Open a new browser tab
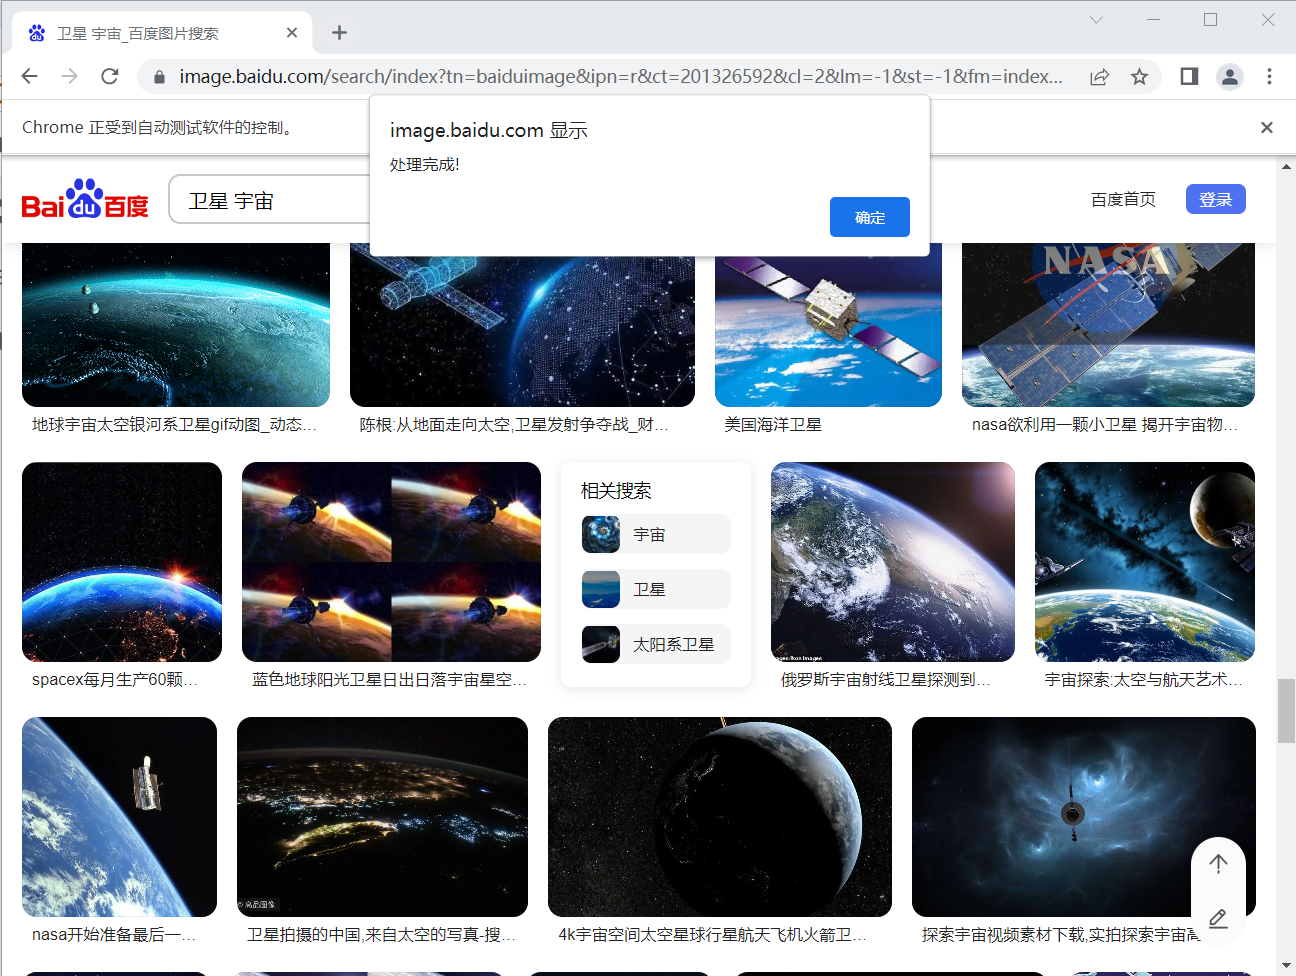This screenshot has width=1296, height=976. 338,32
